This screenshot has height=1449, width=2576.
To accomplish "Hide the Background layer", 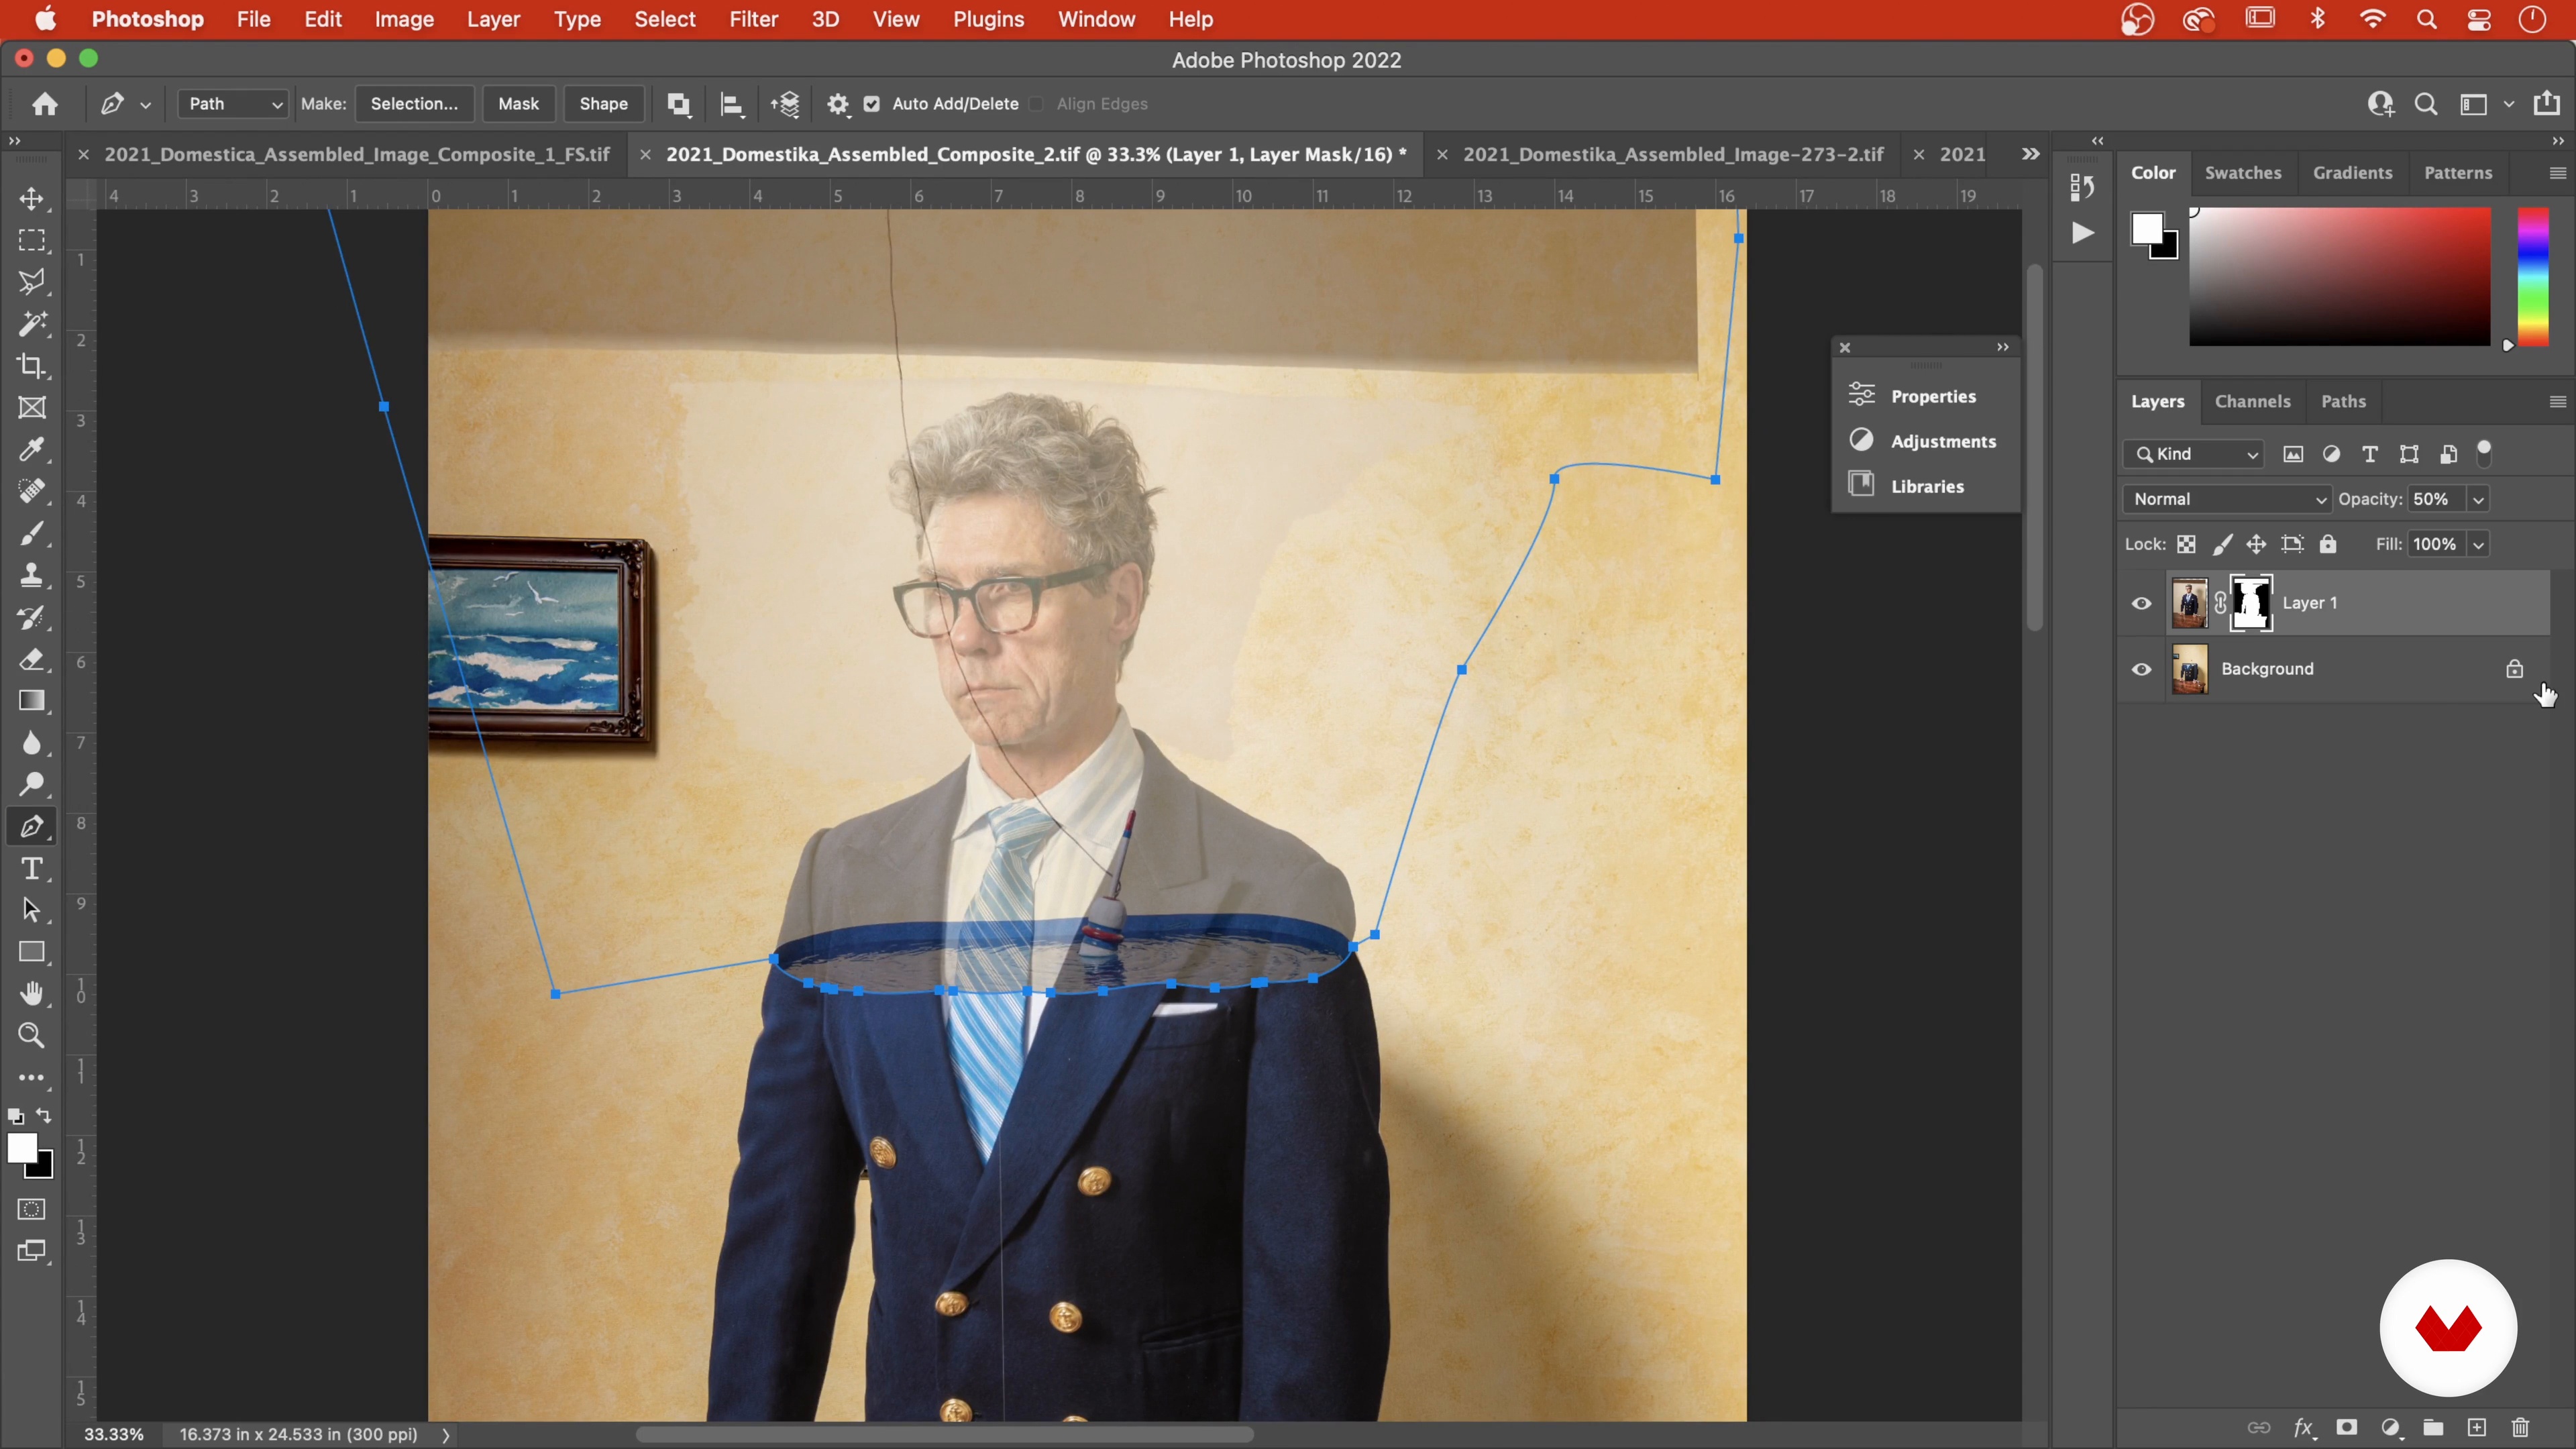I will pos(2141,669).
